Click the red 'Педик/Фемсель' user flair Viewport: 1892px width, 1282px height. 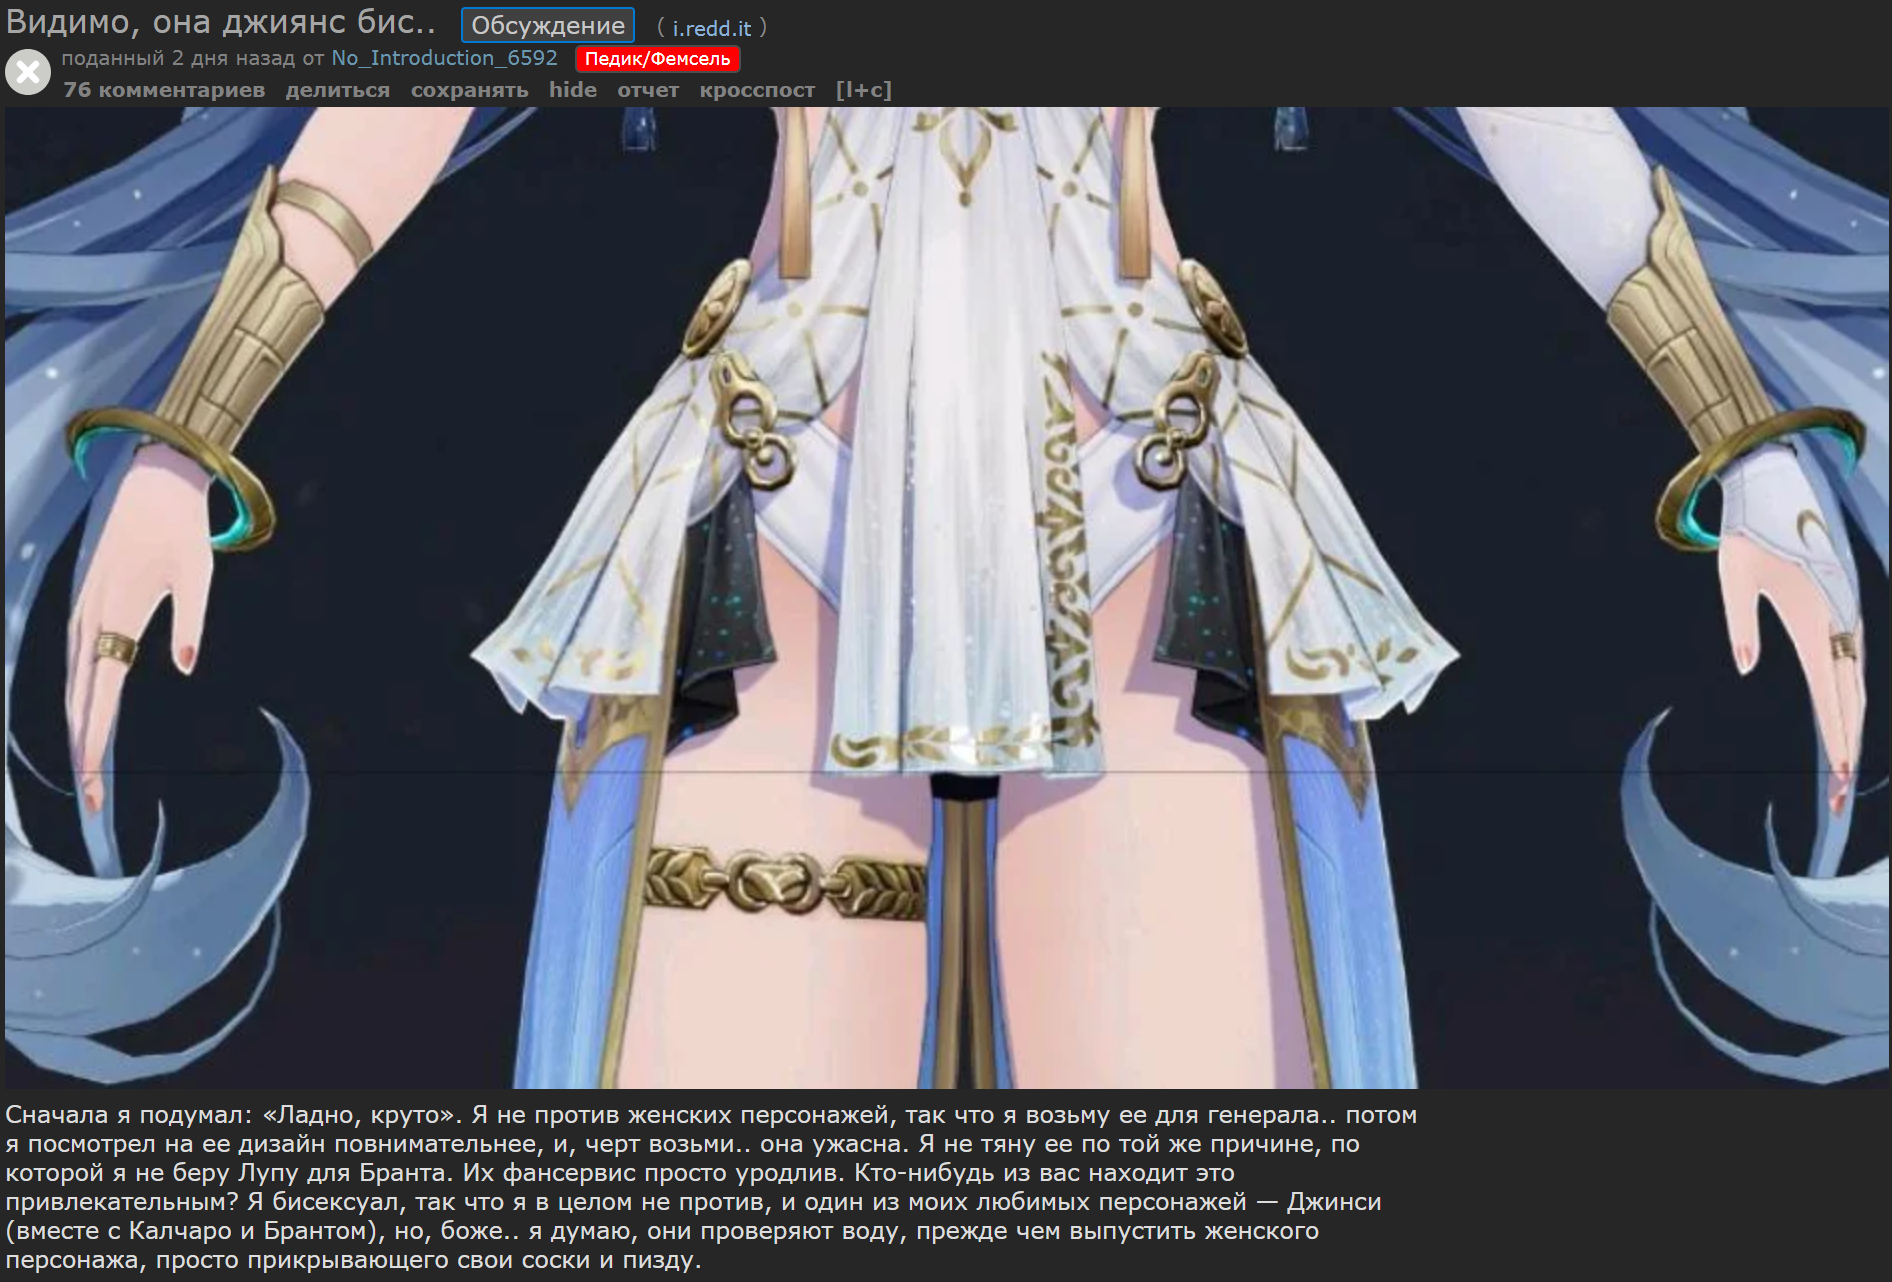(658, 59)
